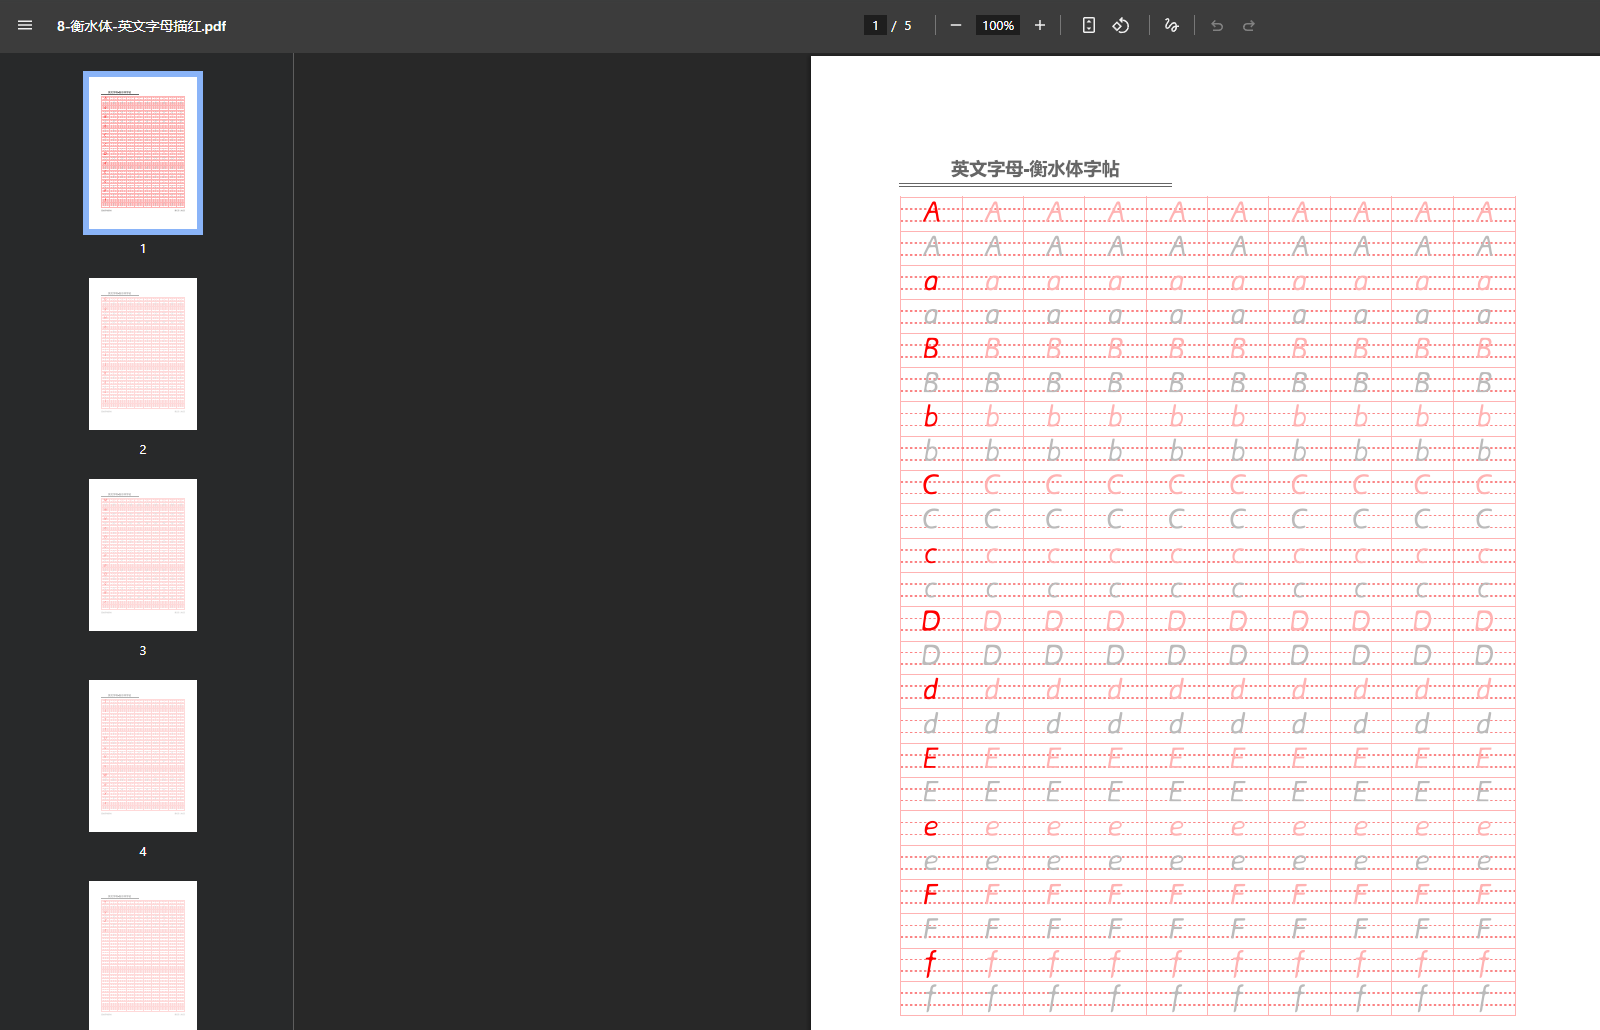Click the PDF file name in the toolbar
Screen dimensions: 1600x1030
[141, 26]
